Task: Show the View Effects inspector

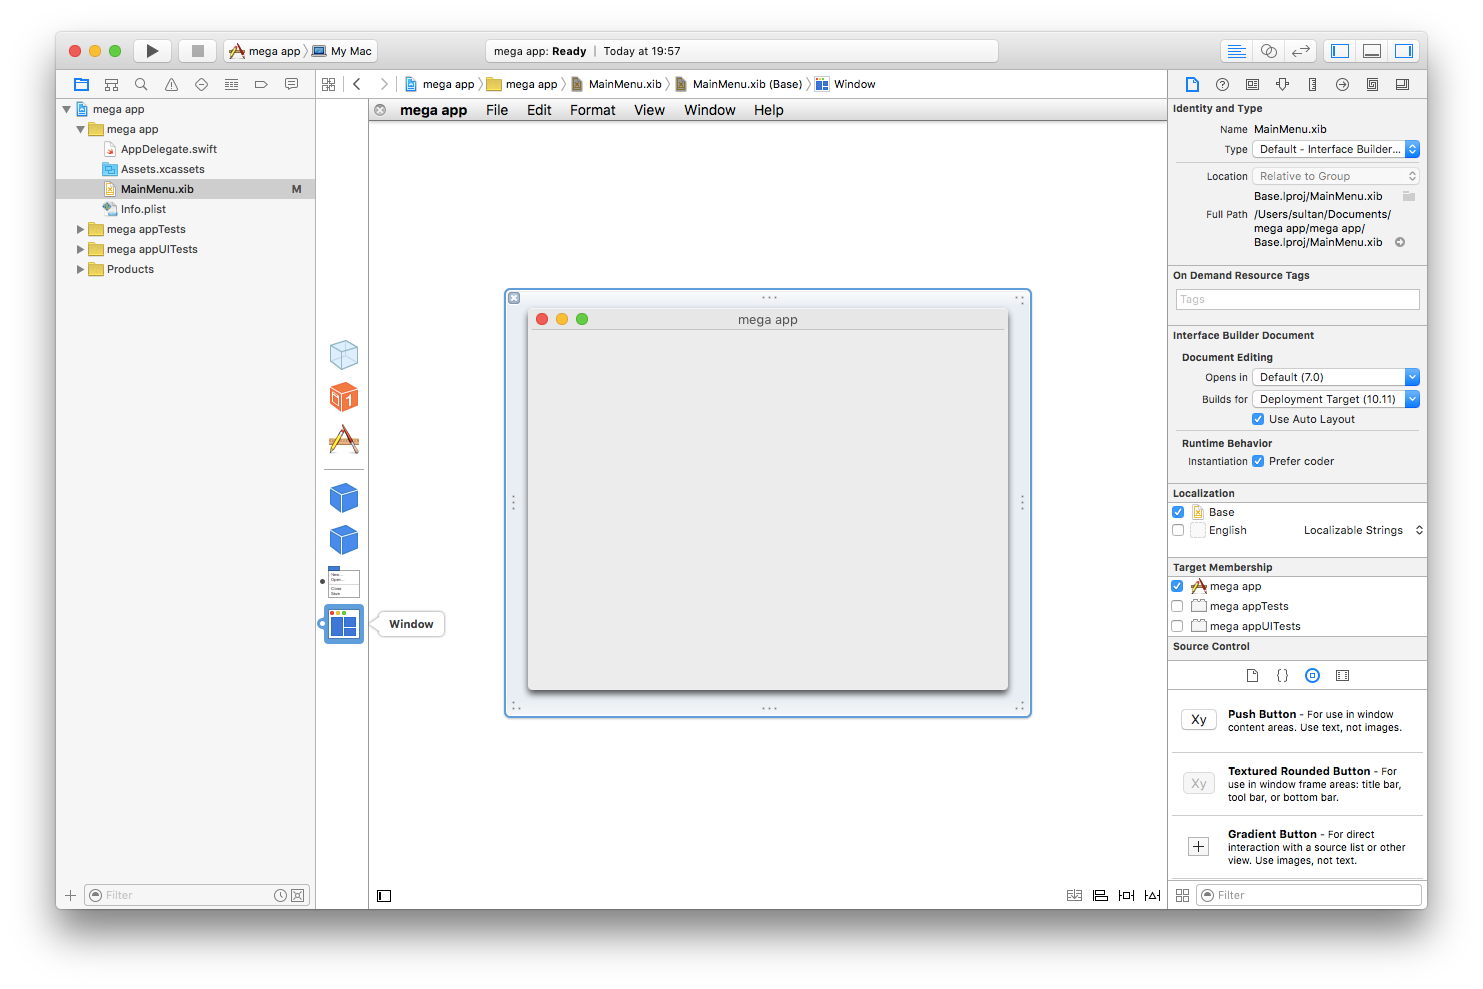Action: (x=1402, y=84)
